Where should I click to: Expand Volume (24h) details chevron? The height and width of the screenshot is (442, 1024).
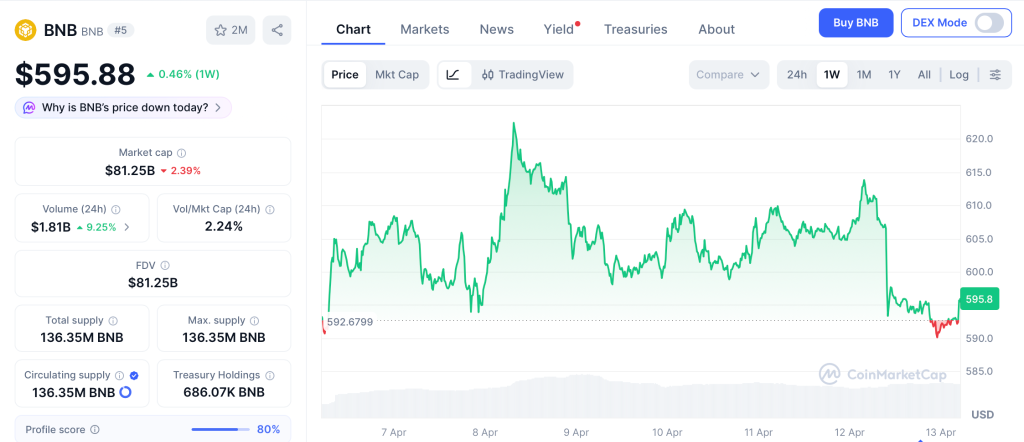click(x=126, y=228)
